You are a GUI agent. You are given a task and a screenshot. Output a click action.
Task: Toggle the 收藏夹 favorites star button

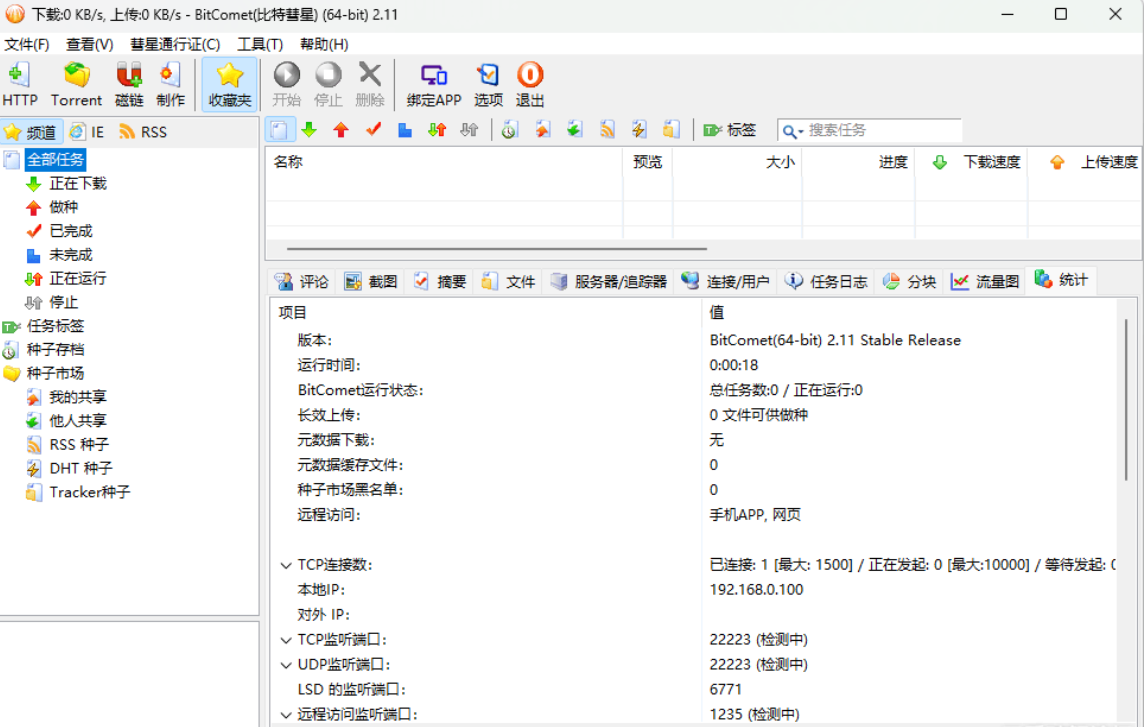tap(229, 84)
